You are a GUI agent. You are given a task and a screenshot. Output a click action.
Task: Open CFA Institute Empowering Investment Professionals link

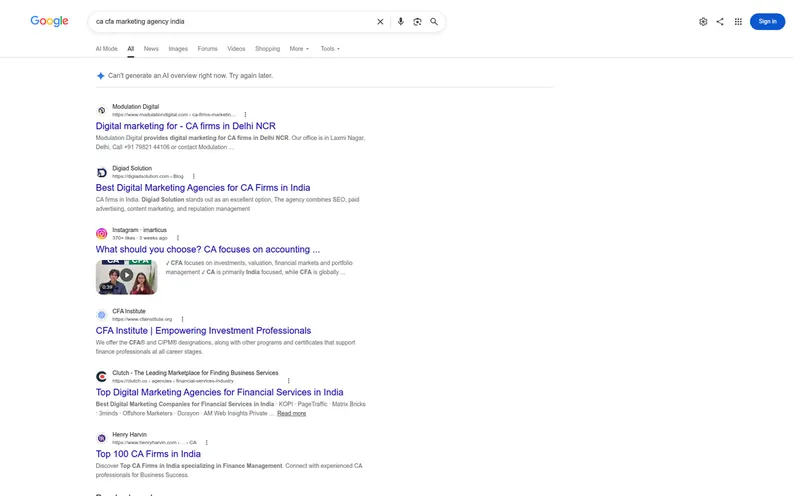pos(203,331)
